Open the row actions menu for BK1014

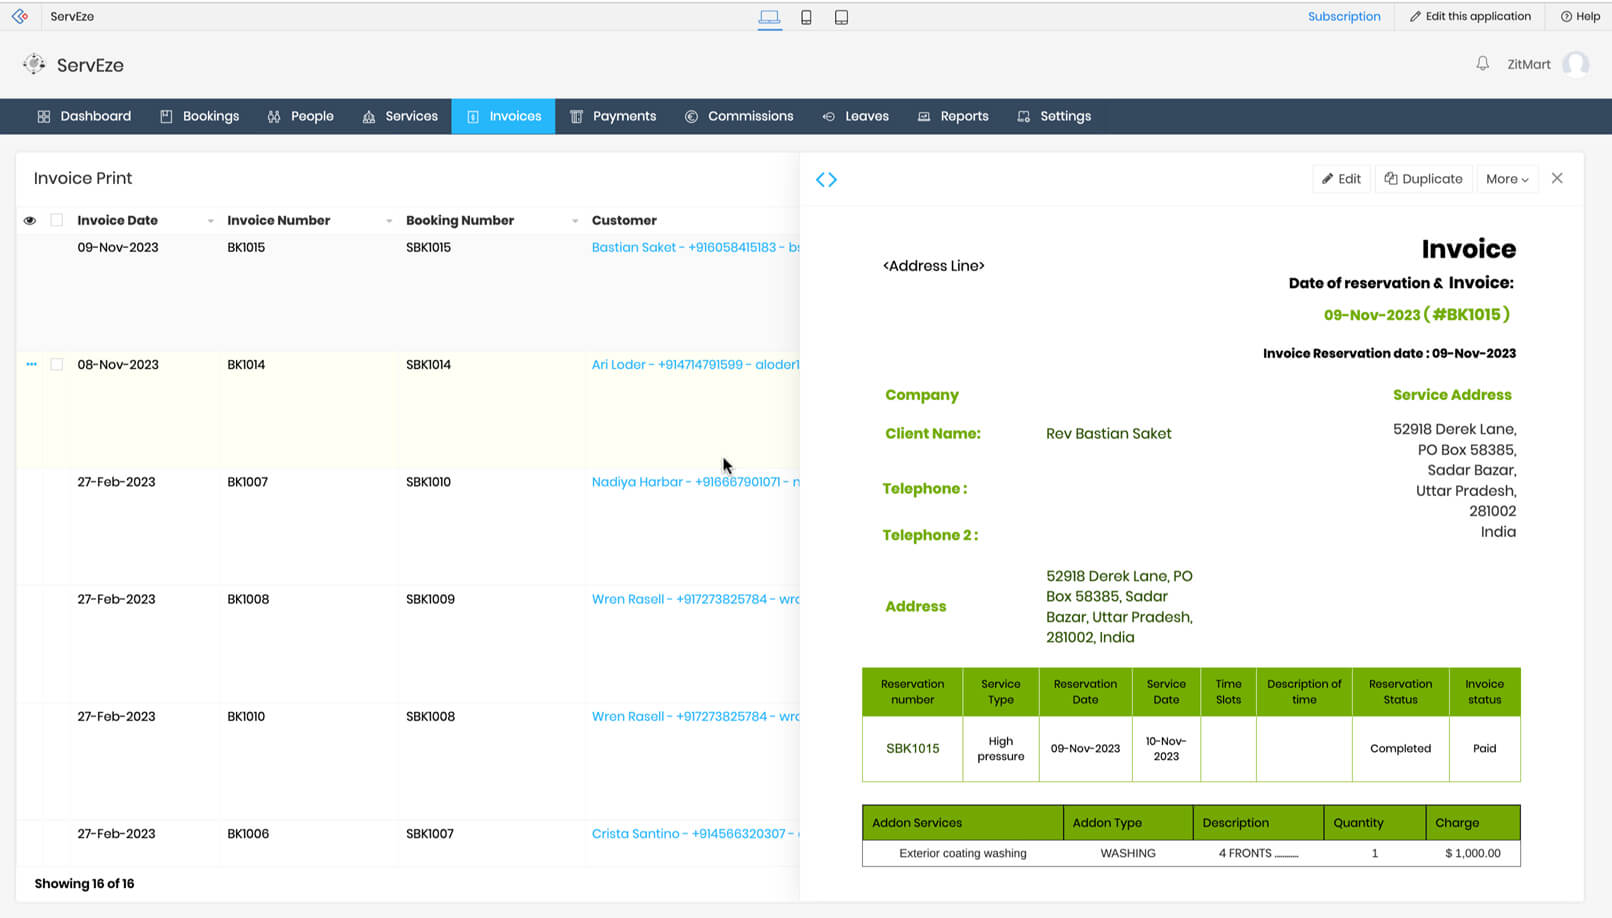tap(30, 364)
